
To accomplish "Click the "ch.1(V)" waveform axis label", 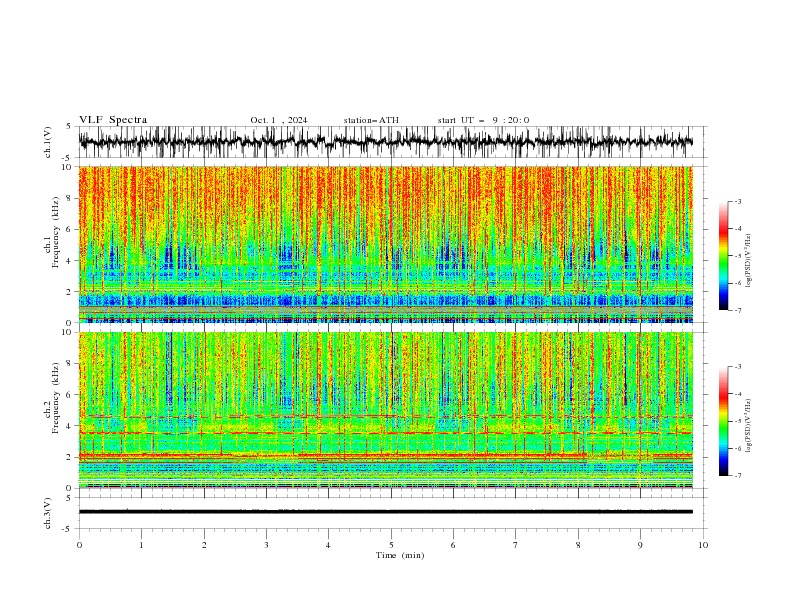I will (x=48, y=142).
